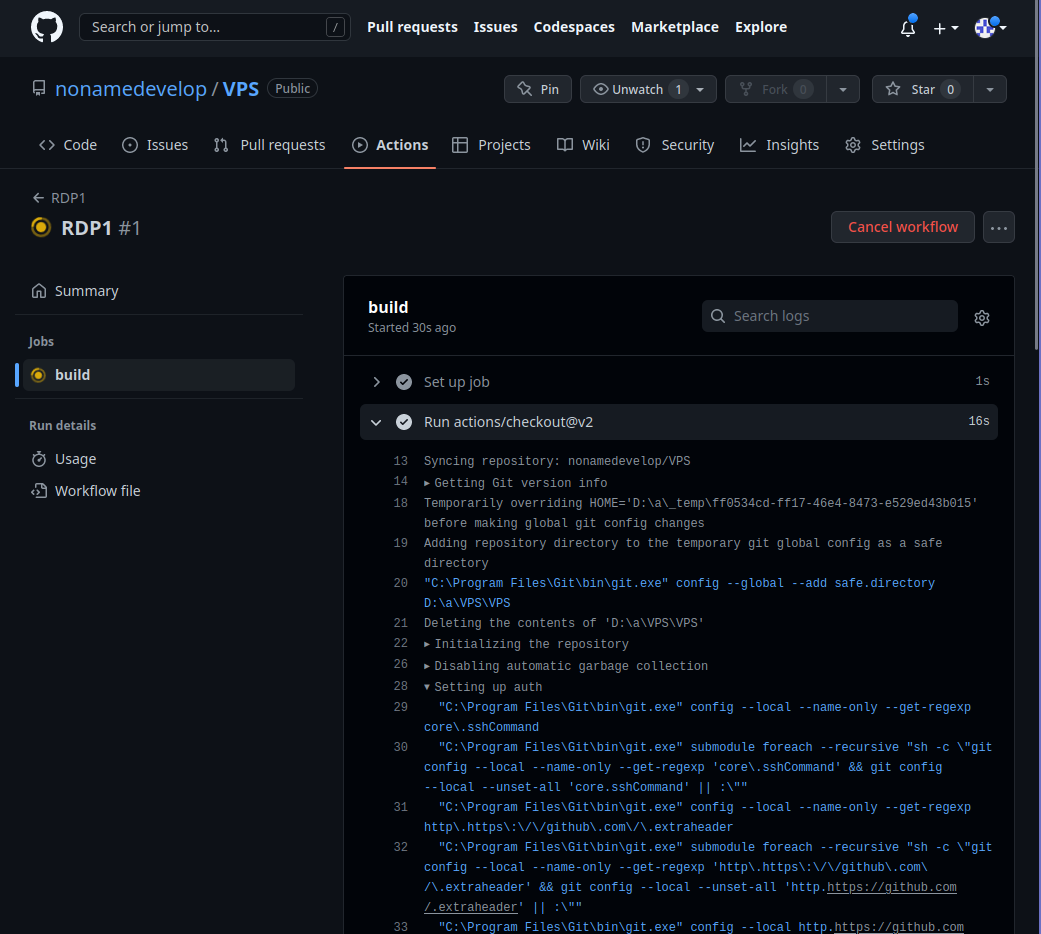Screen dimensions: 1041x934
Task: Focus the Search logs field
Action: (x=829, y=316)
